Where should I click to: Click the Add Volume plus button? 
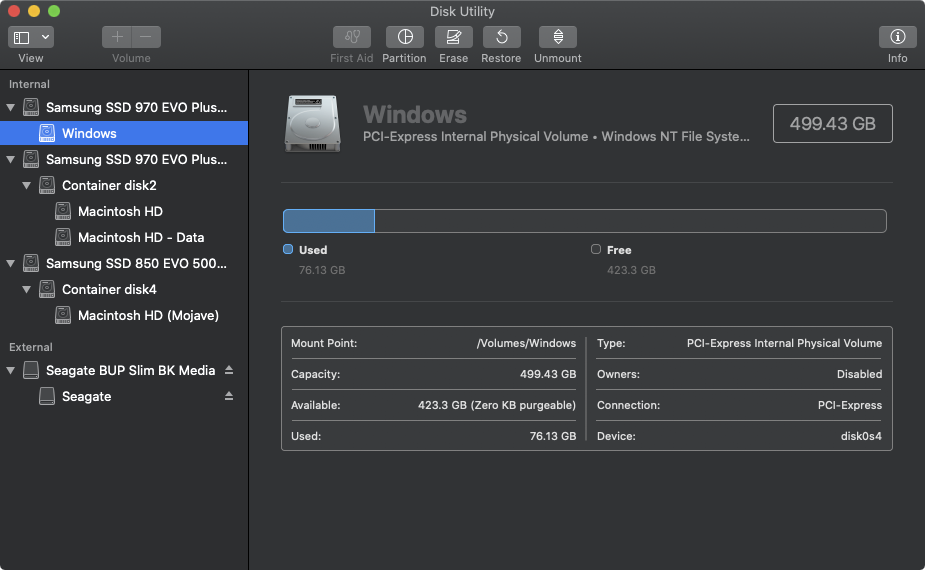(117, 37)
